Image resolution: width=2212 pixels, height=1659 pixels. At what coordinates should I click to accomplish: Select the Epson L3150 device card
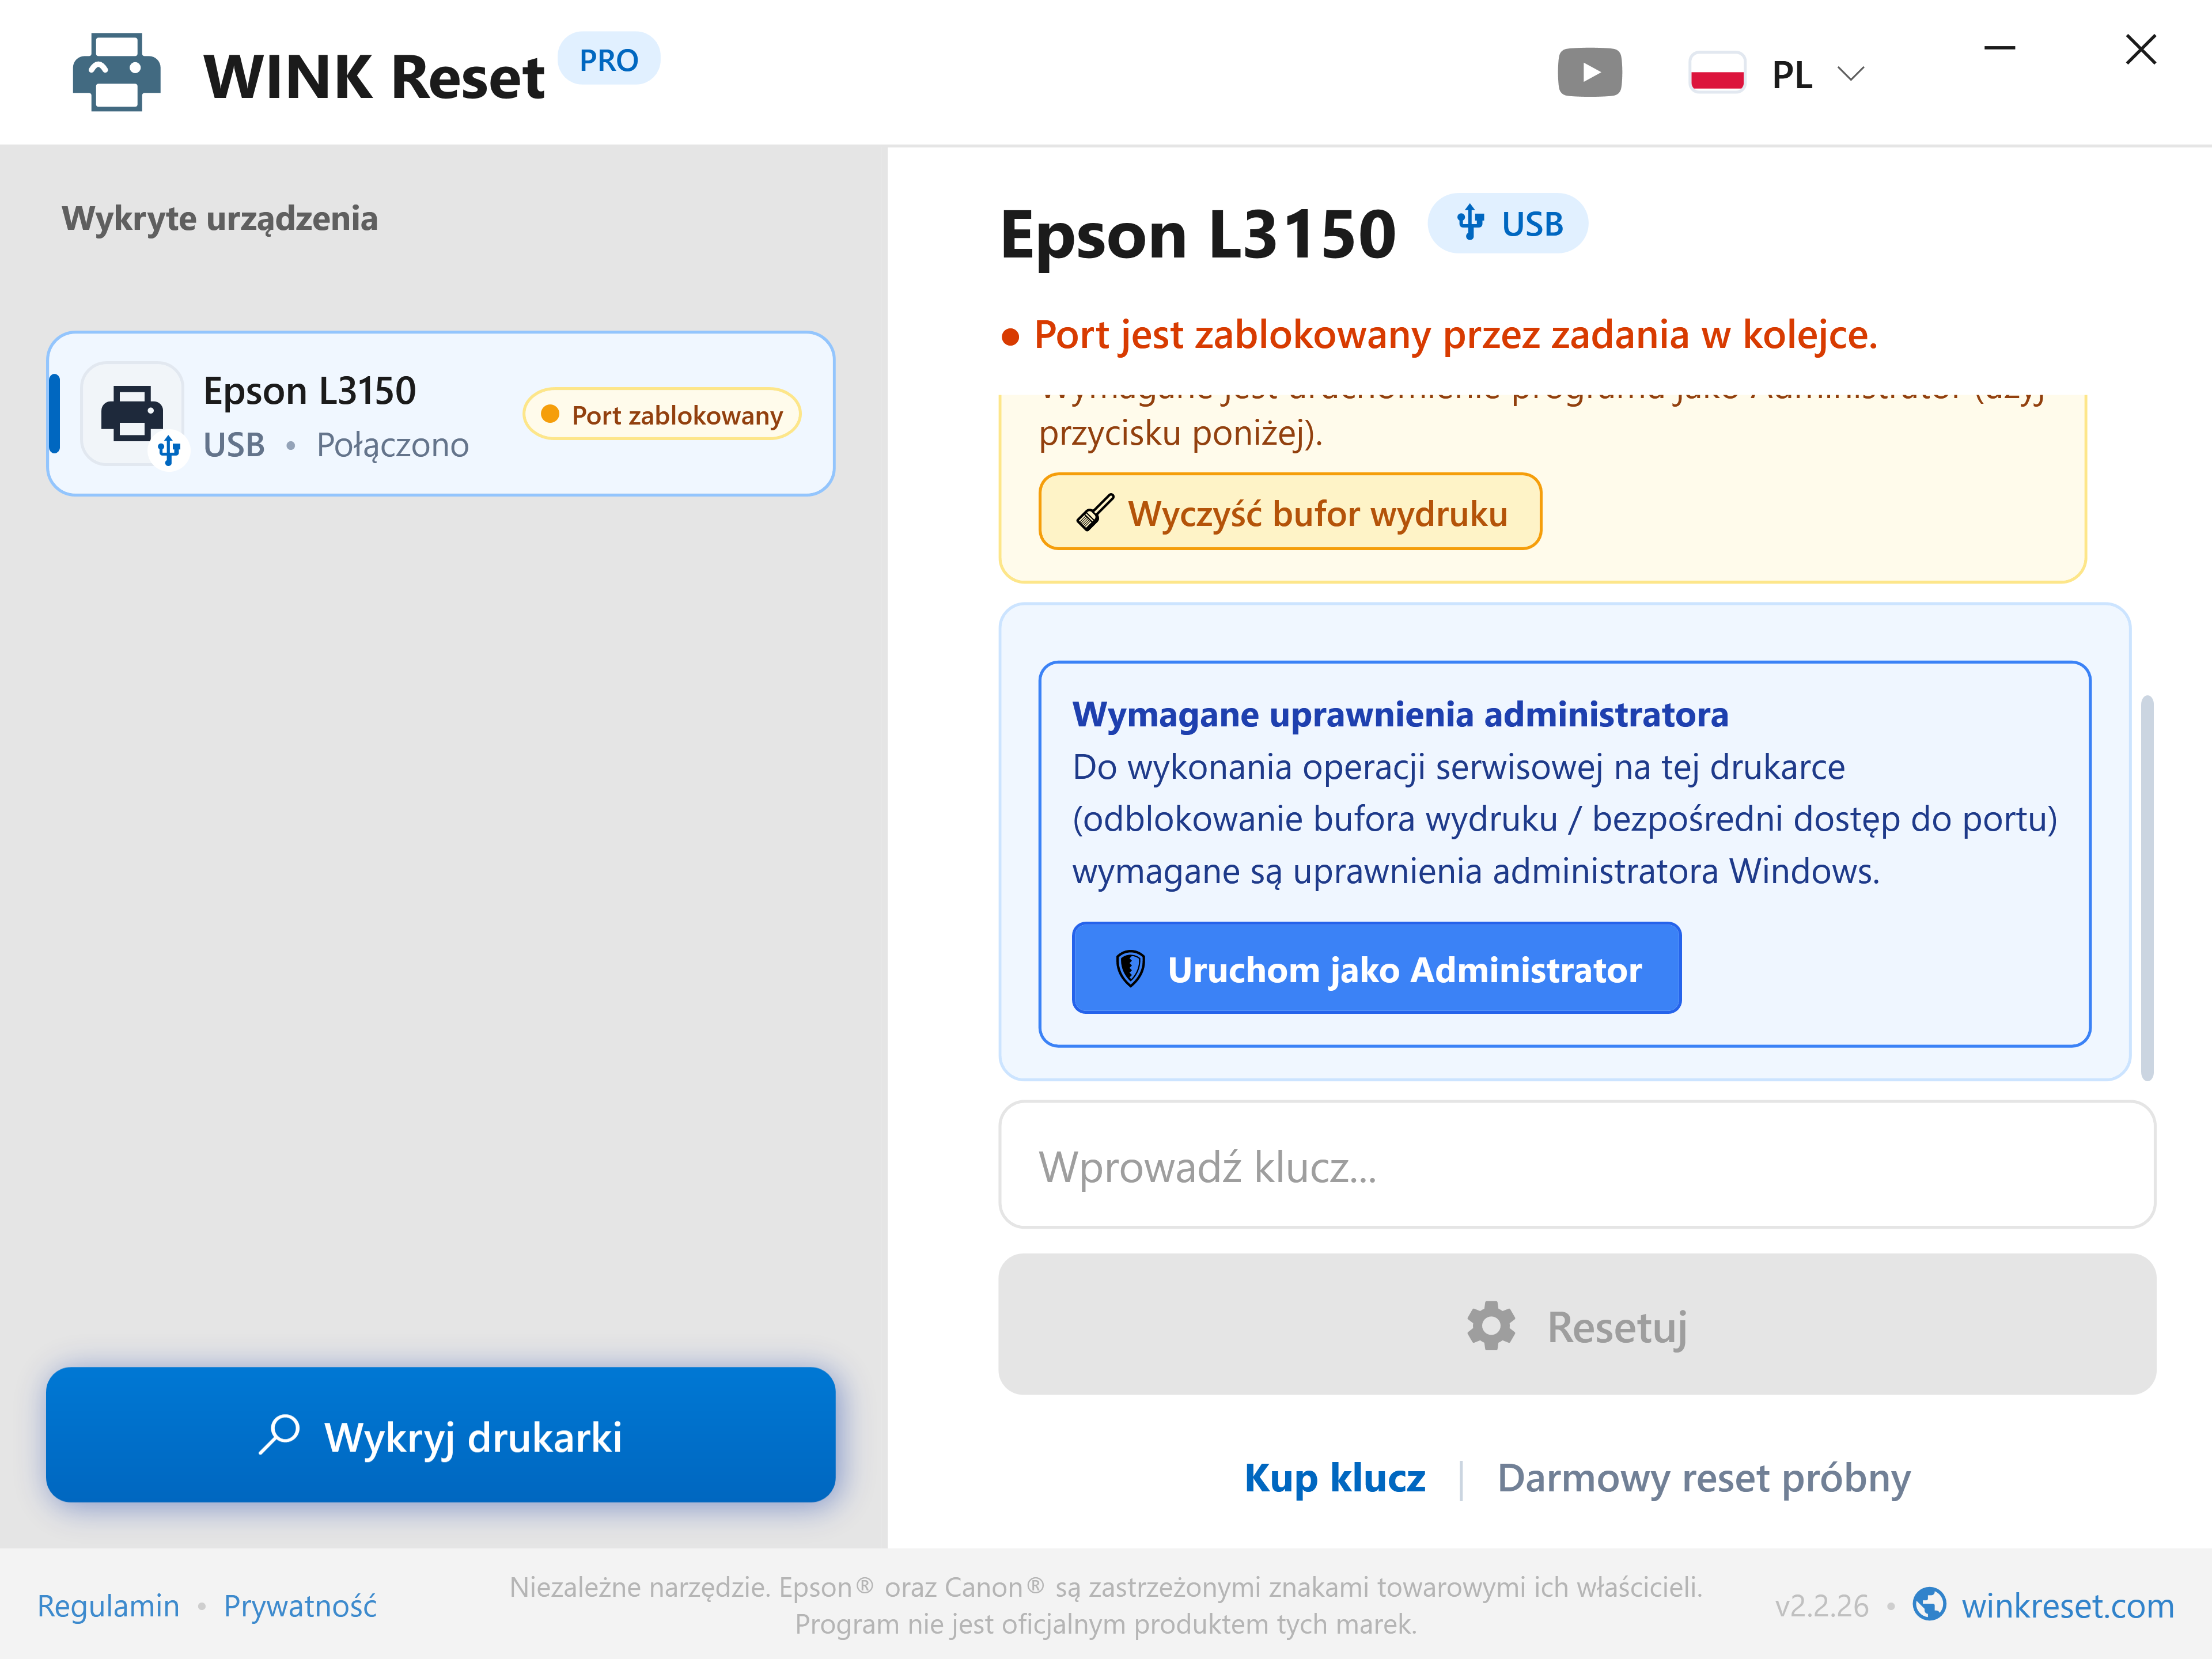click(x=440, y=414)
